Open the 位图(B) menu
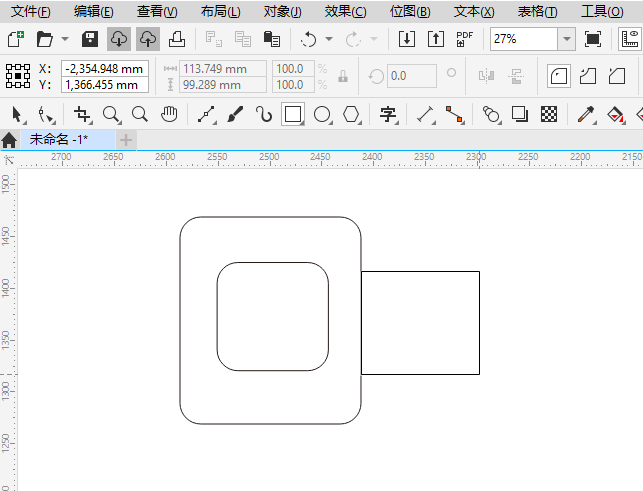This screenshot has width=643, height=491. pos(410,11)
